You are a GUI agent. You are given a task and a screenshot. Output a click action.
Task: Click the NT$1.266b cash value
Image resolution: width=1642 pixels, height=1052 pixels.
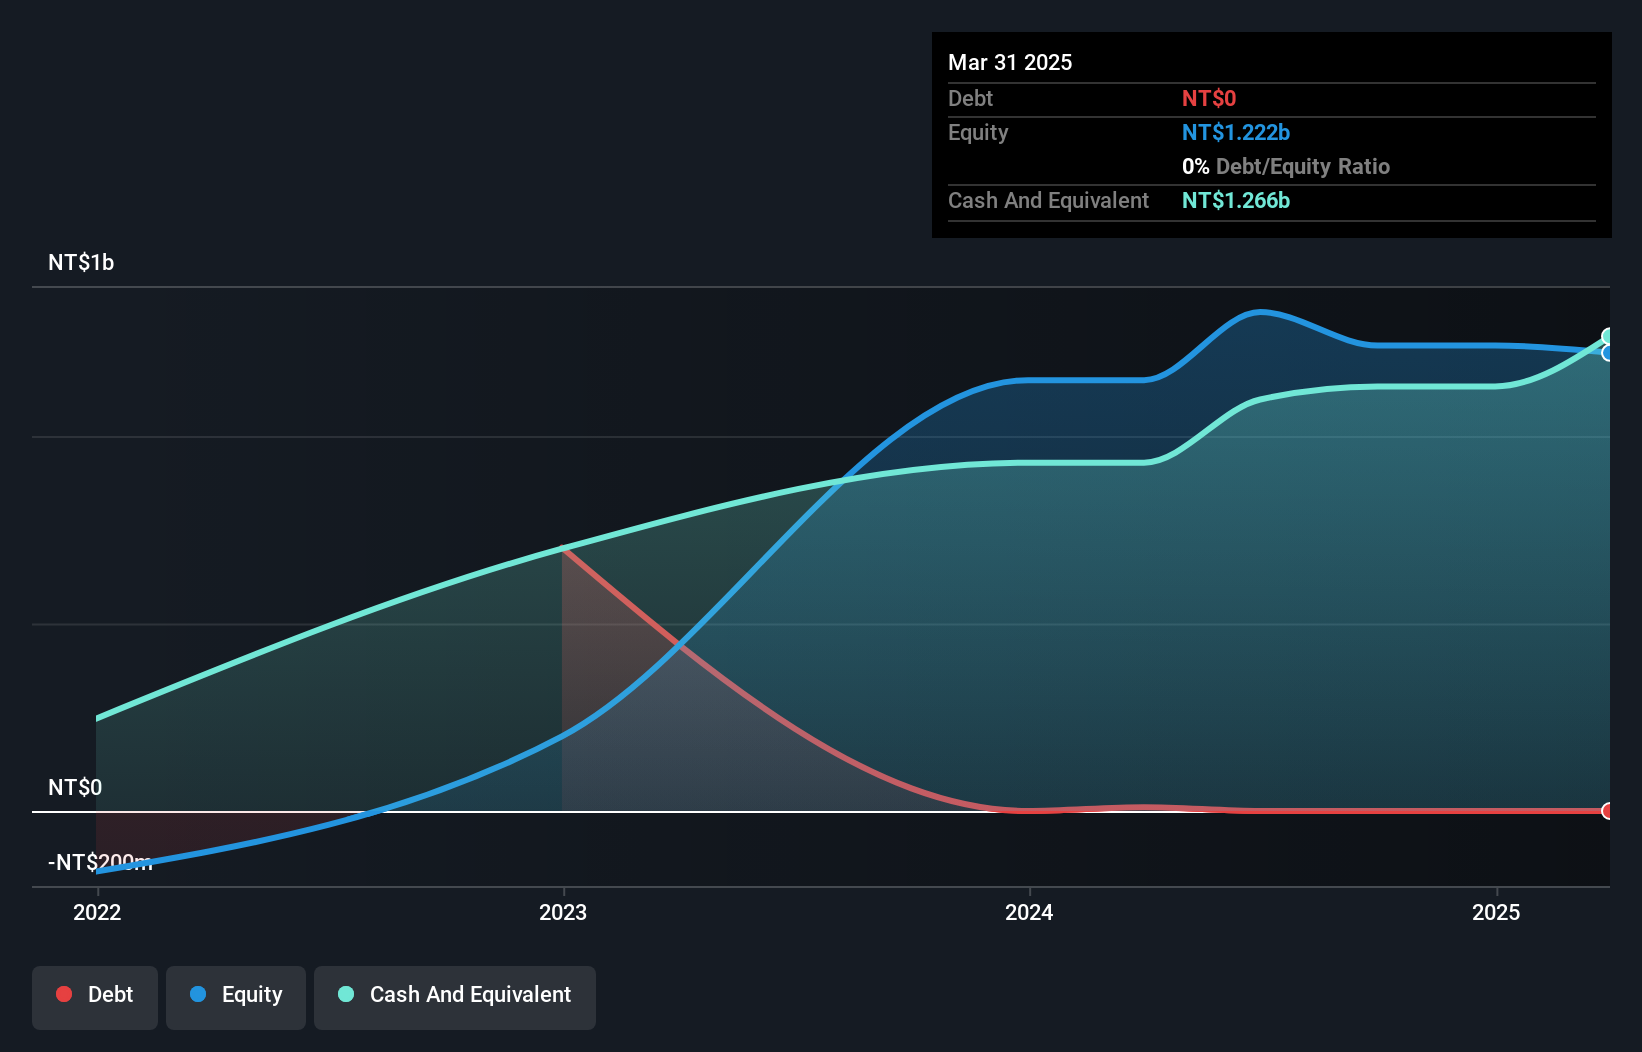coord(1236,200)
